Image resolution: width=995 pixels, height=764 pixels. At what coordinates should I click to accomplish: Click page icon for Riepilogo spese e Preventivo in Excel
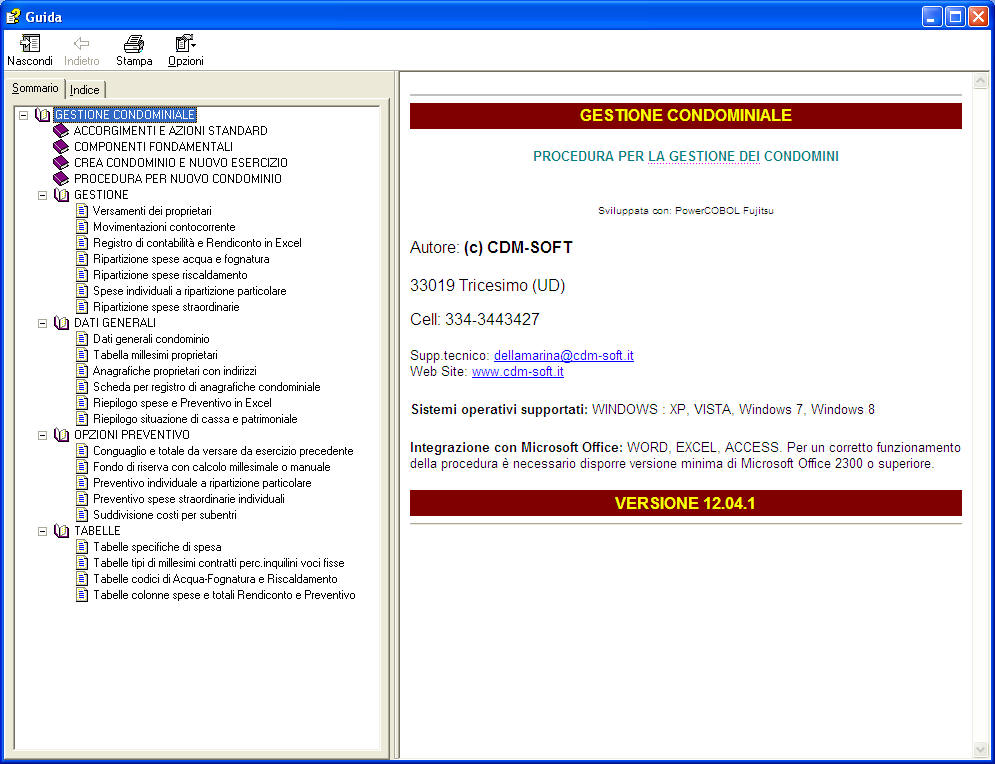click(82, 403)
